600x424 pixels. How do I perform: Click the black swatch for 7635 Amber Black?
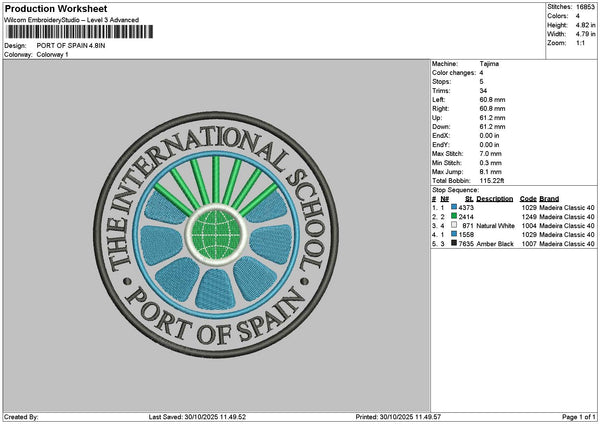pyautogui.click(x=454, y=243)
